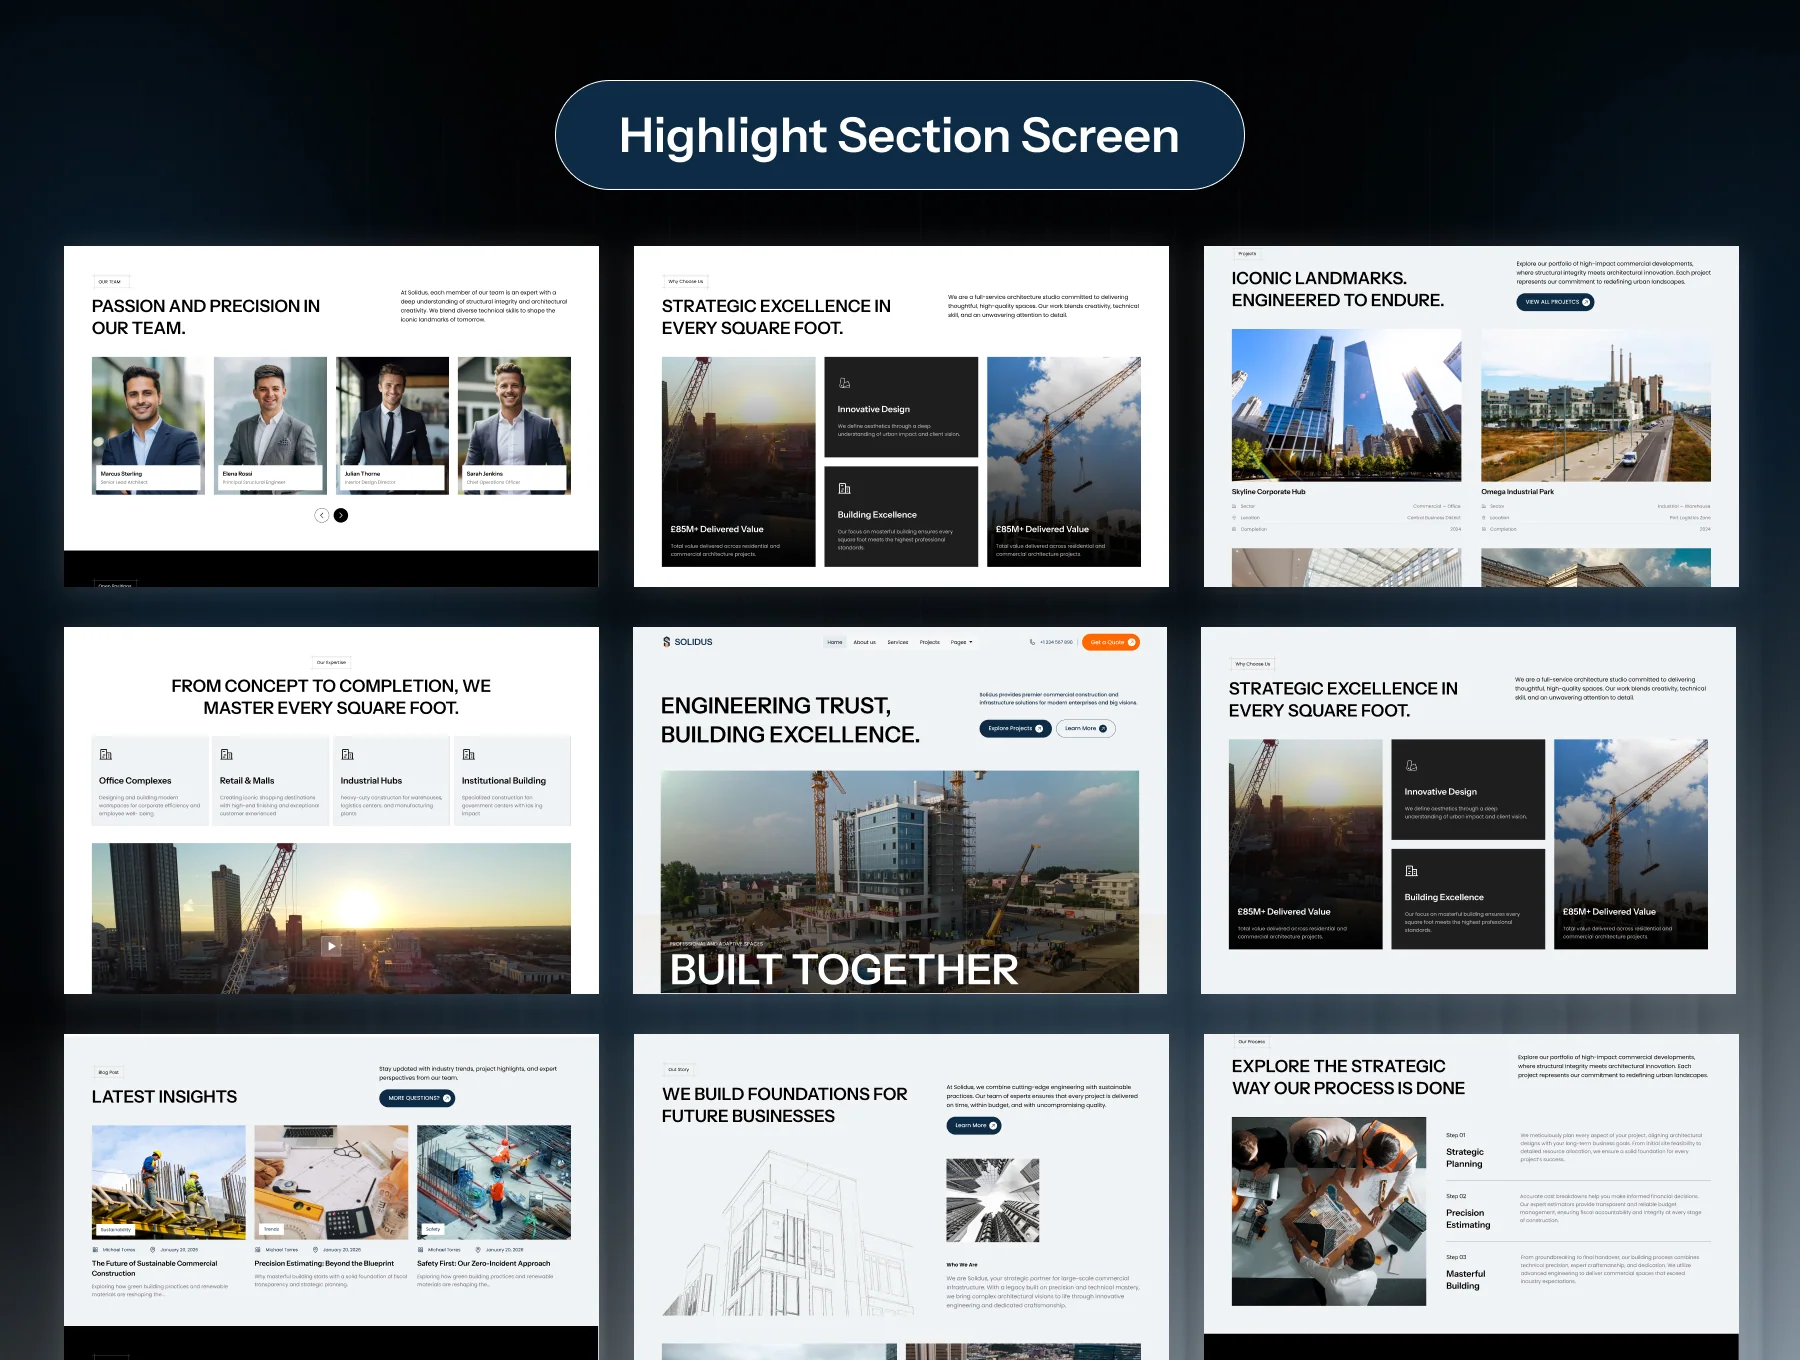1800x1360 pixels.
Task: Click the Completion icon under Omega Industrial Park
Action: coord(1484,529)
